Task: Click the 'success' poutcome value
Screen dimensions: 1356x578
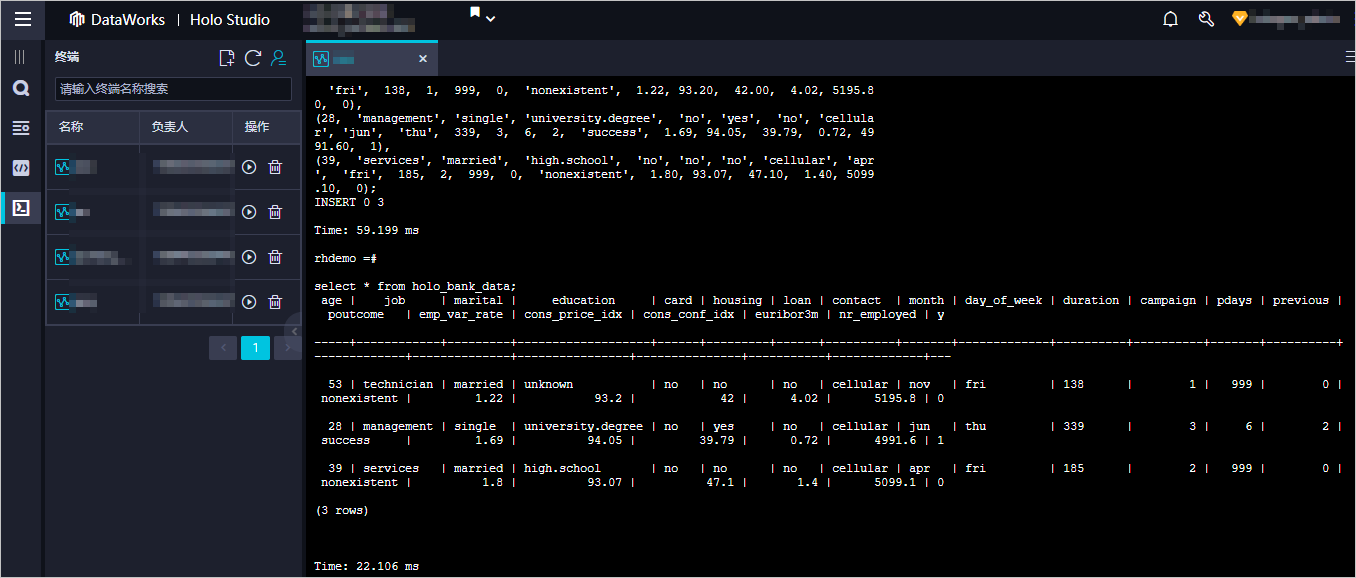Action: pyautogui.click(x=345, y=440)
